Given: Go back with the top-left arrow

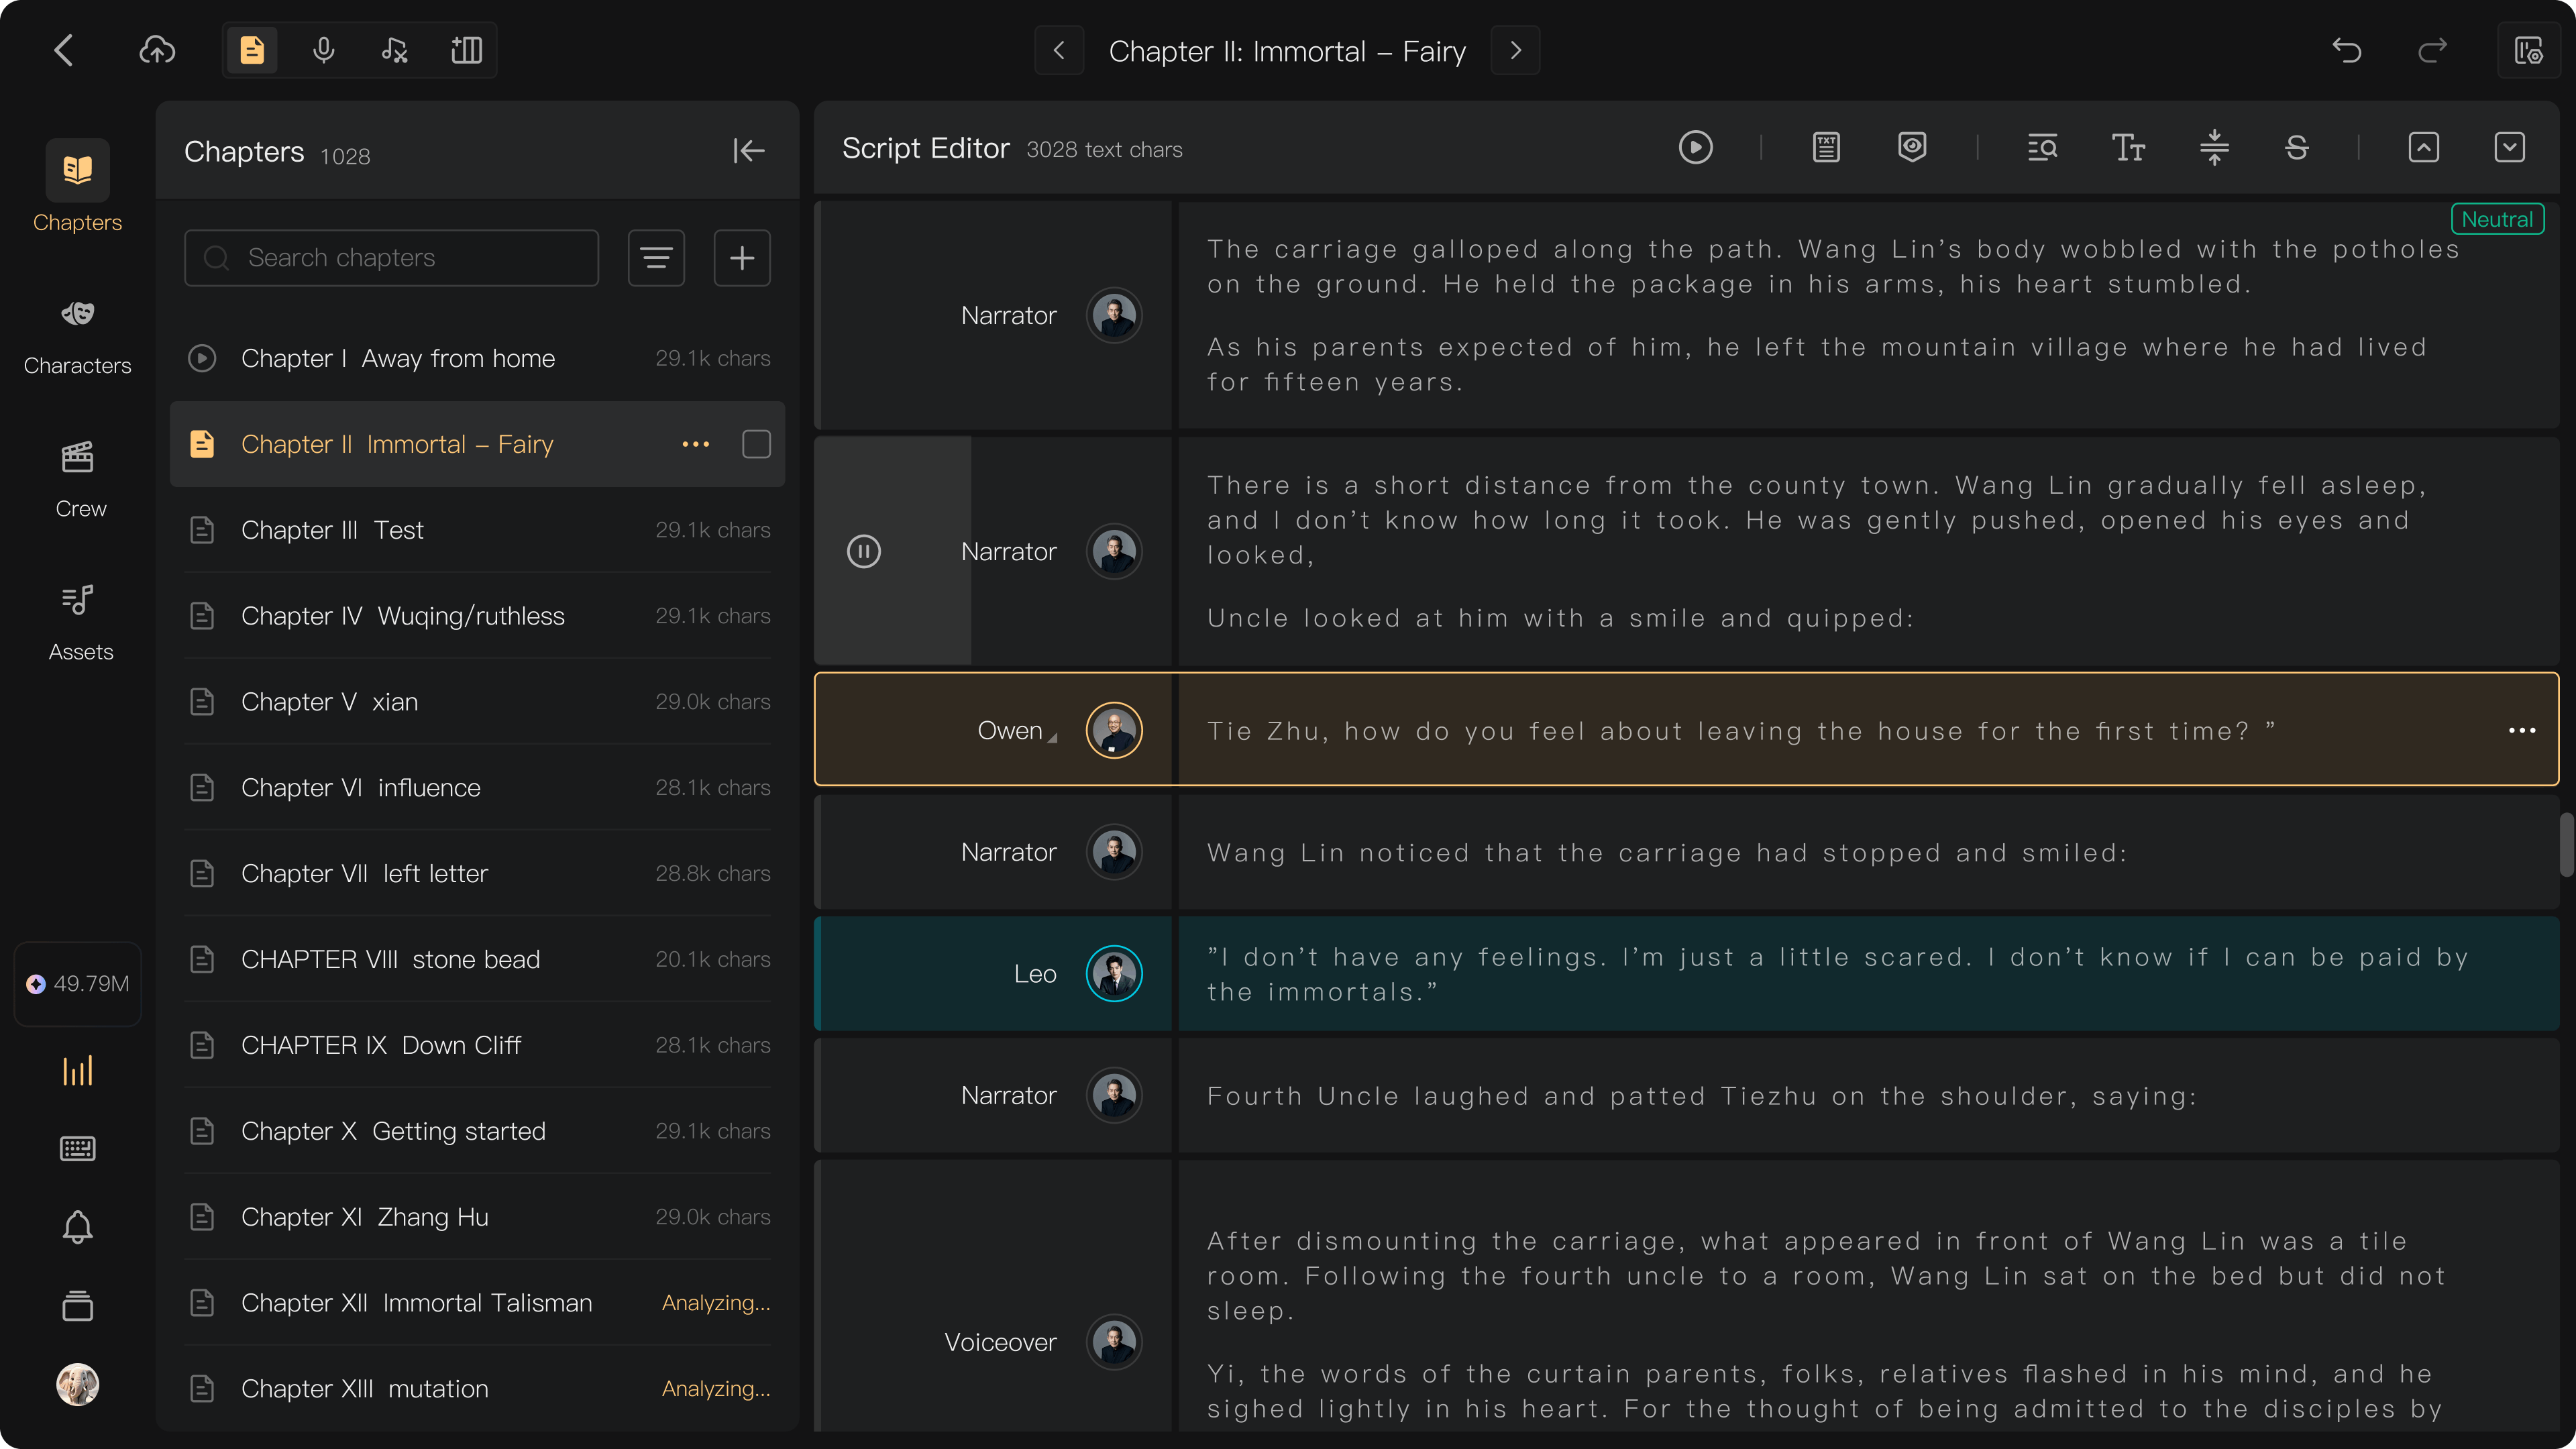Looking at the screenshot, I should point(64,50).
